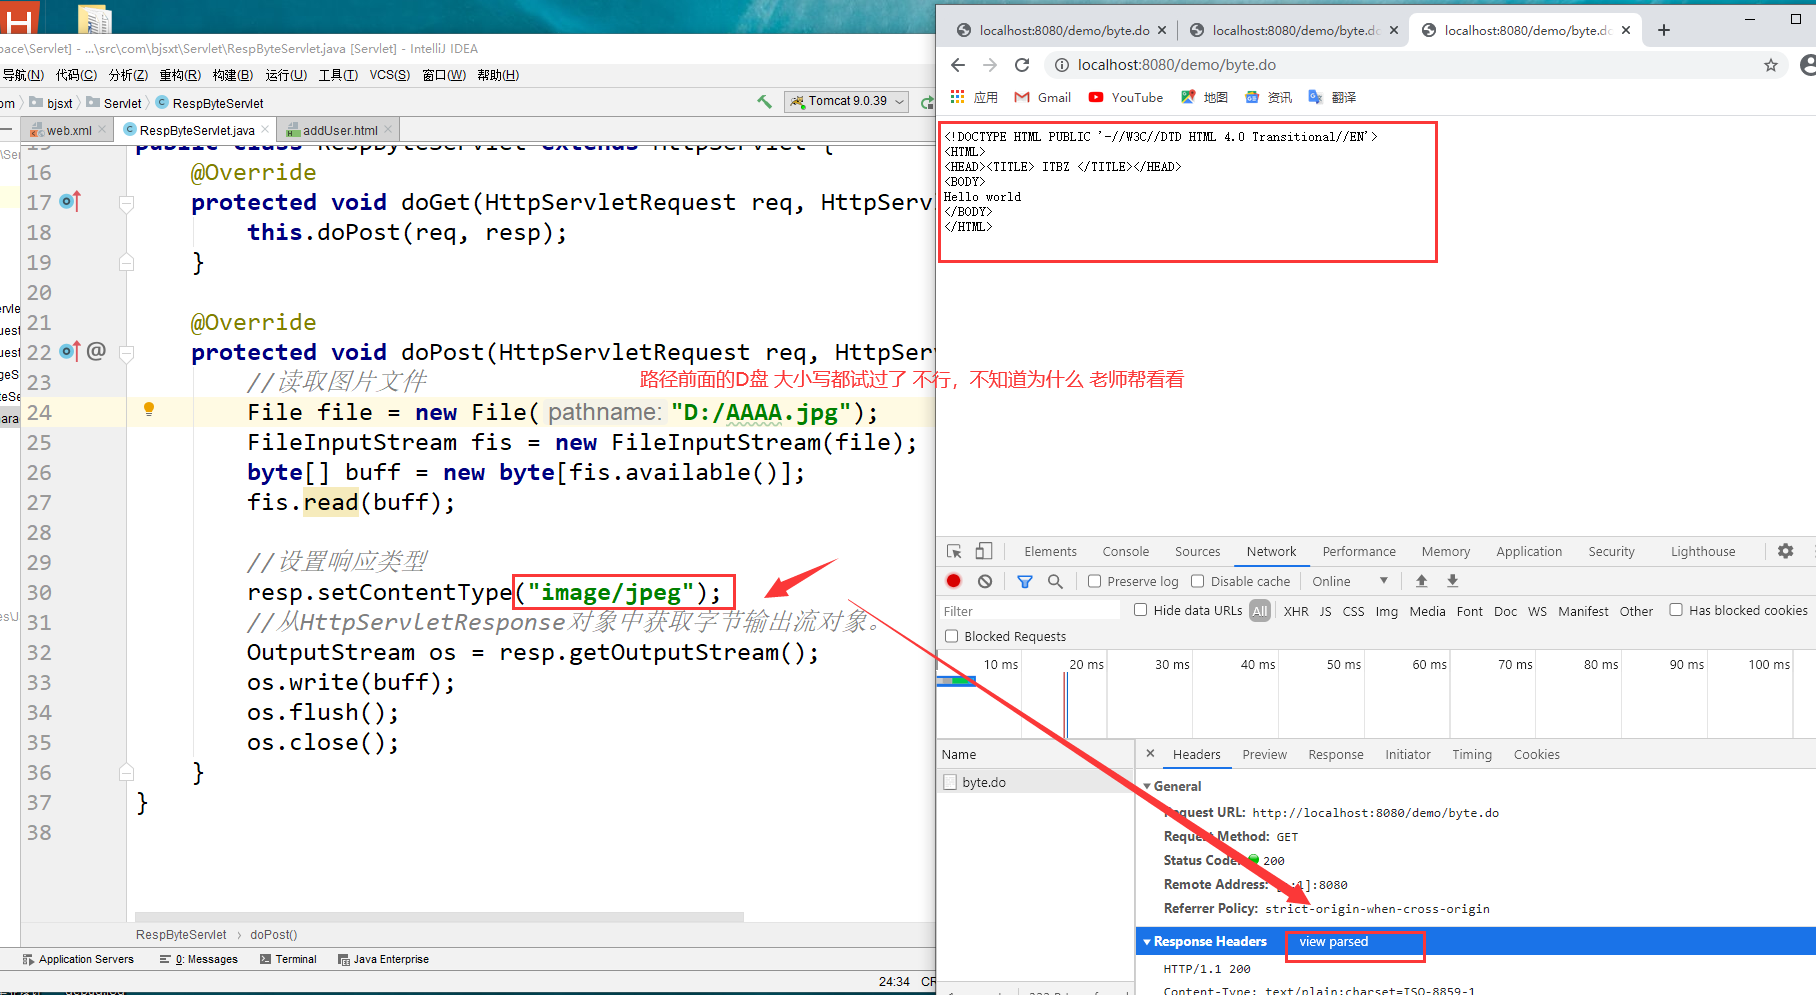Collapse the doPost method fold marker at line 22

click(x=126, y=353)
